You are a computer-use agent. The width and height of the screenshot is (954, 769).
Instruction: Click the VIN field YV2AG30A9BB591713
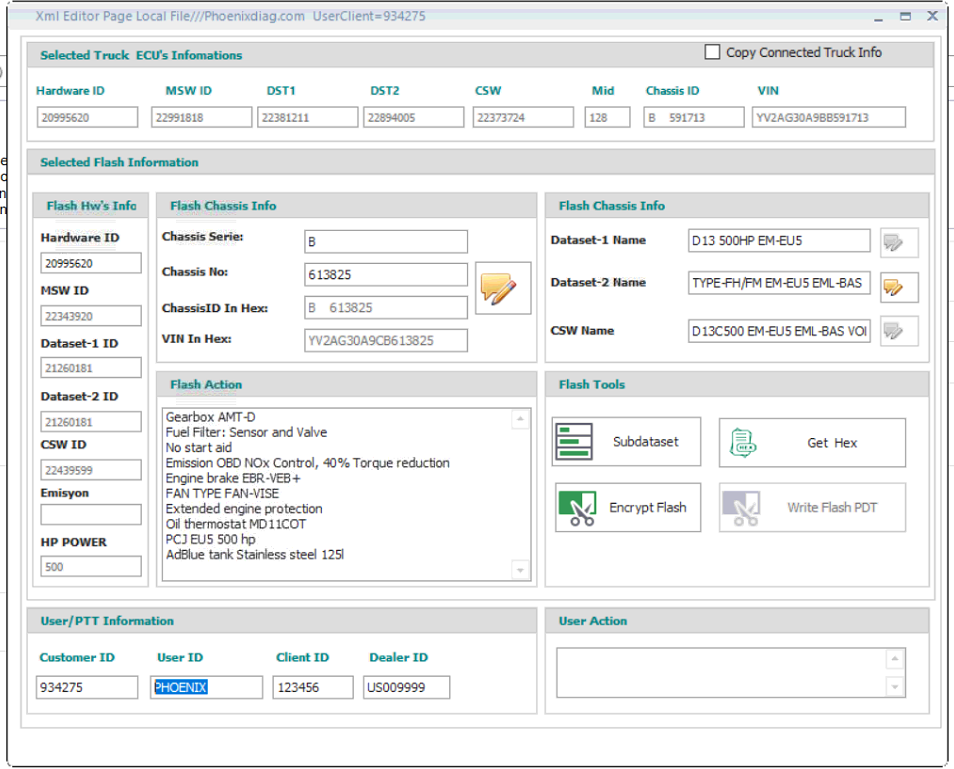click(x=829, y=117)
